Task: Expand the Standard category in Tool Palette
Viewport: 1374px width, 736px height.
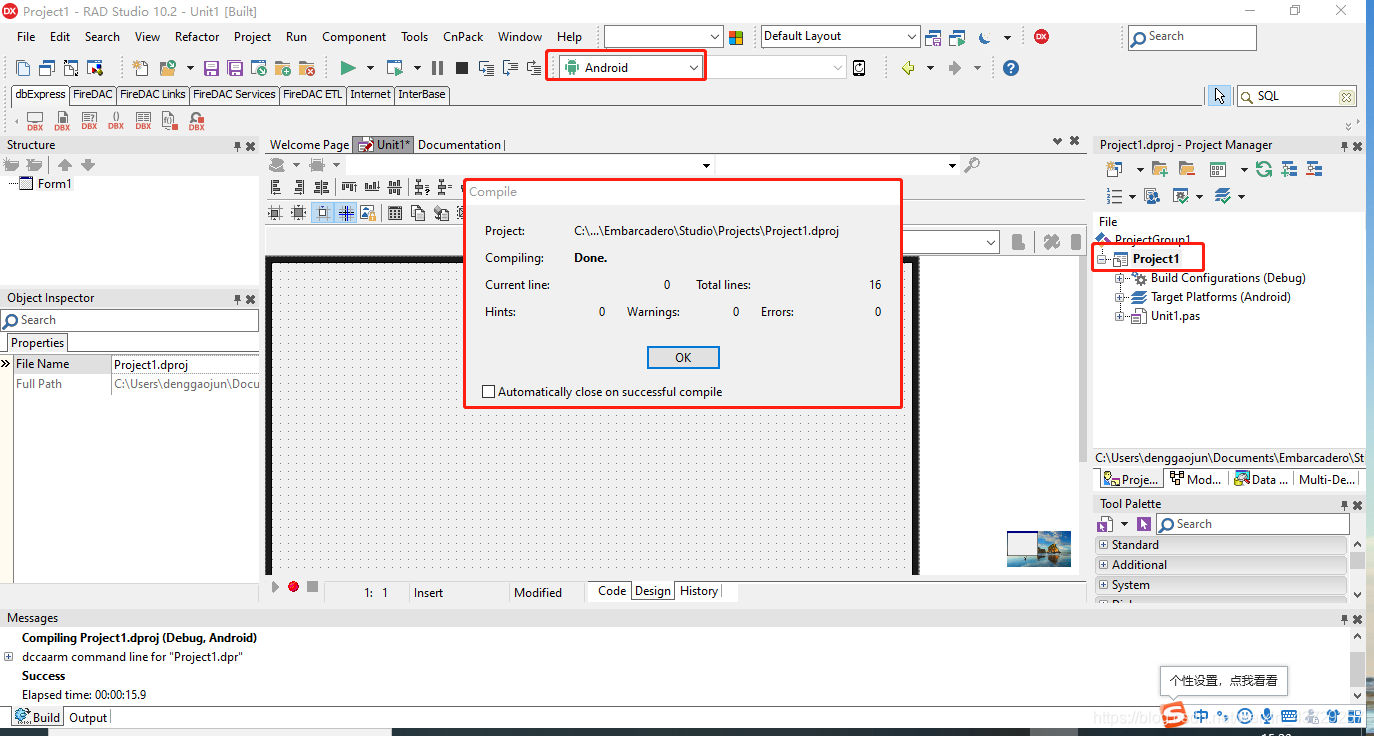Action: coord(1104,545)
